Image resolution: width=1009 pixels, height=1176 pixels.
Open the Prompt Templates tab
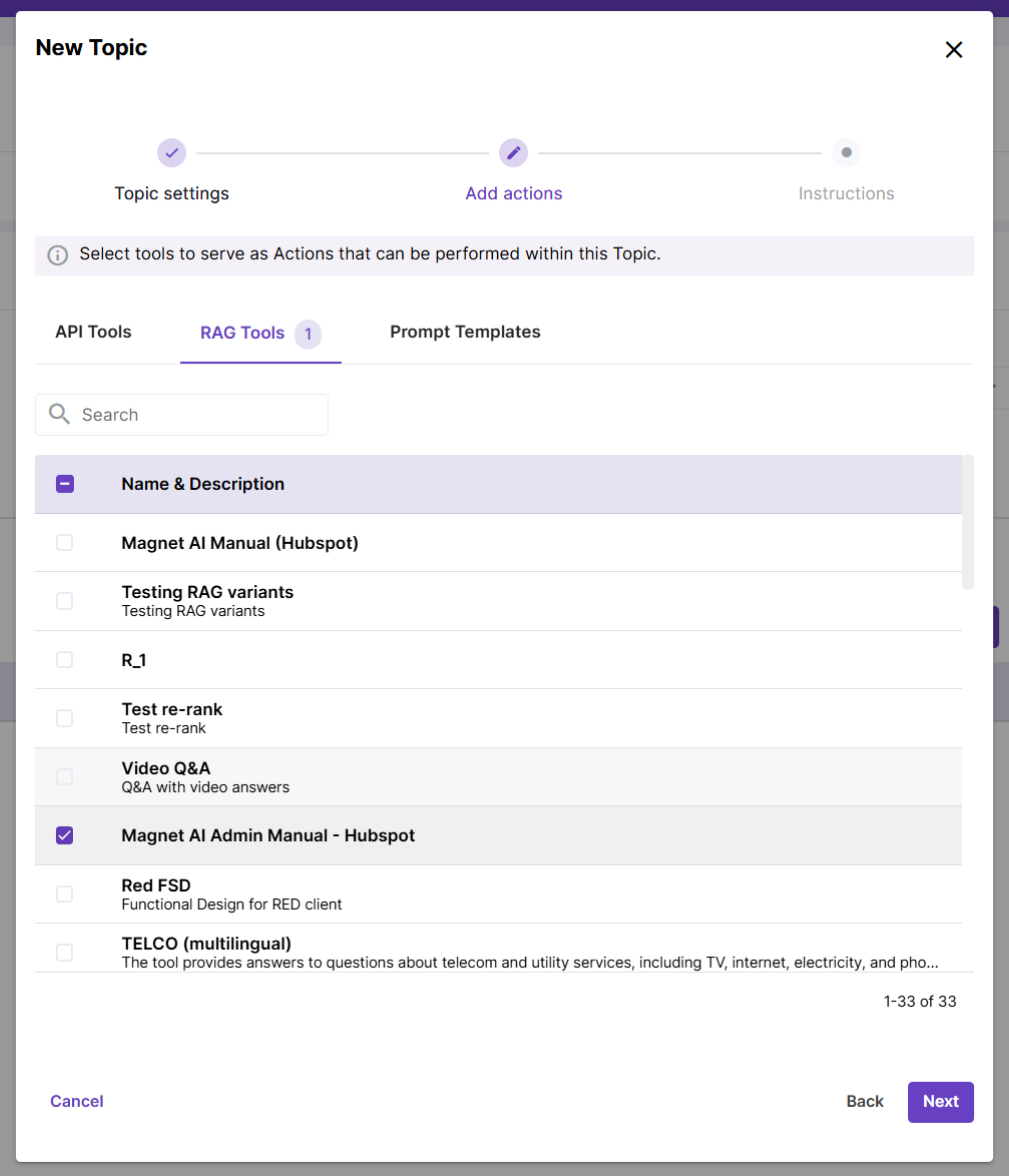pos(465,332)
